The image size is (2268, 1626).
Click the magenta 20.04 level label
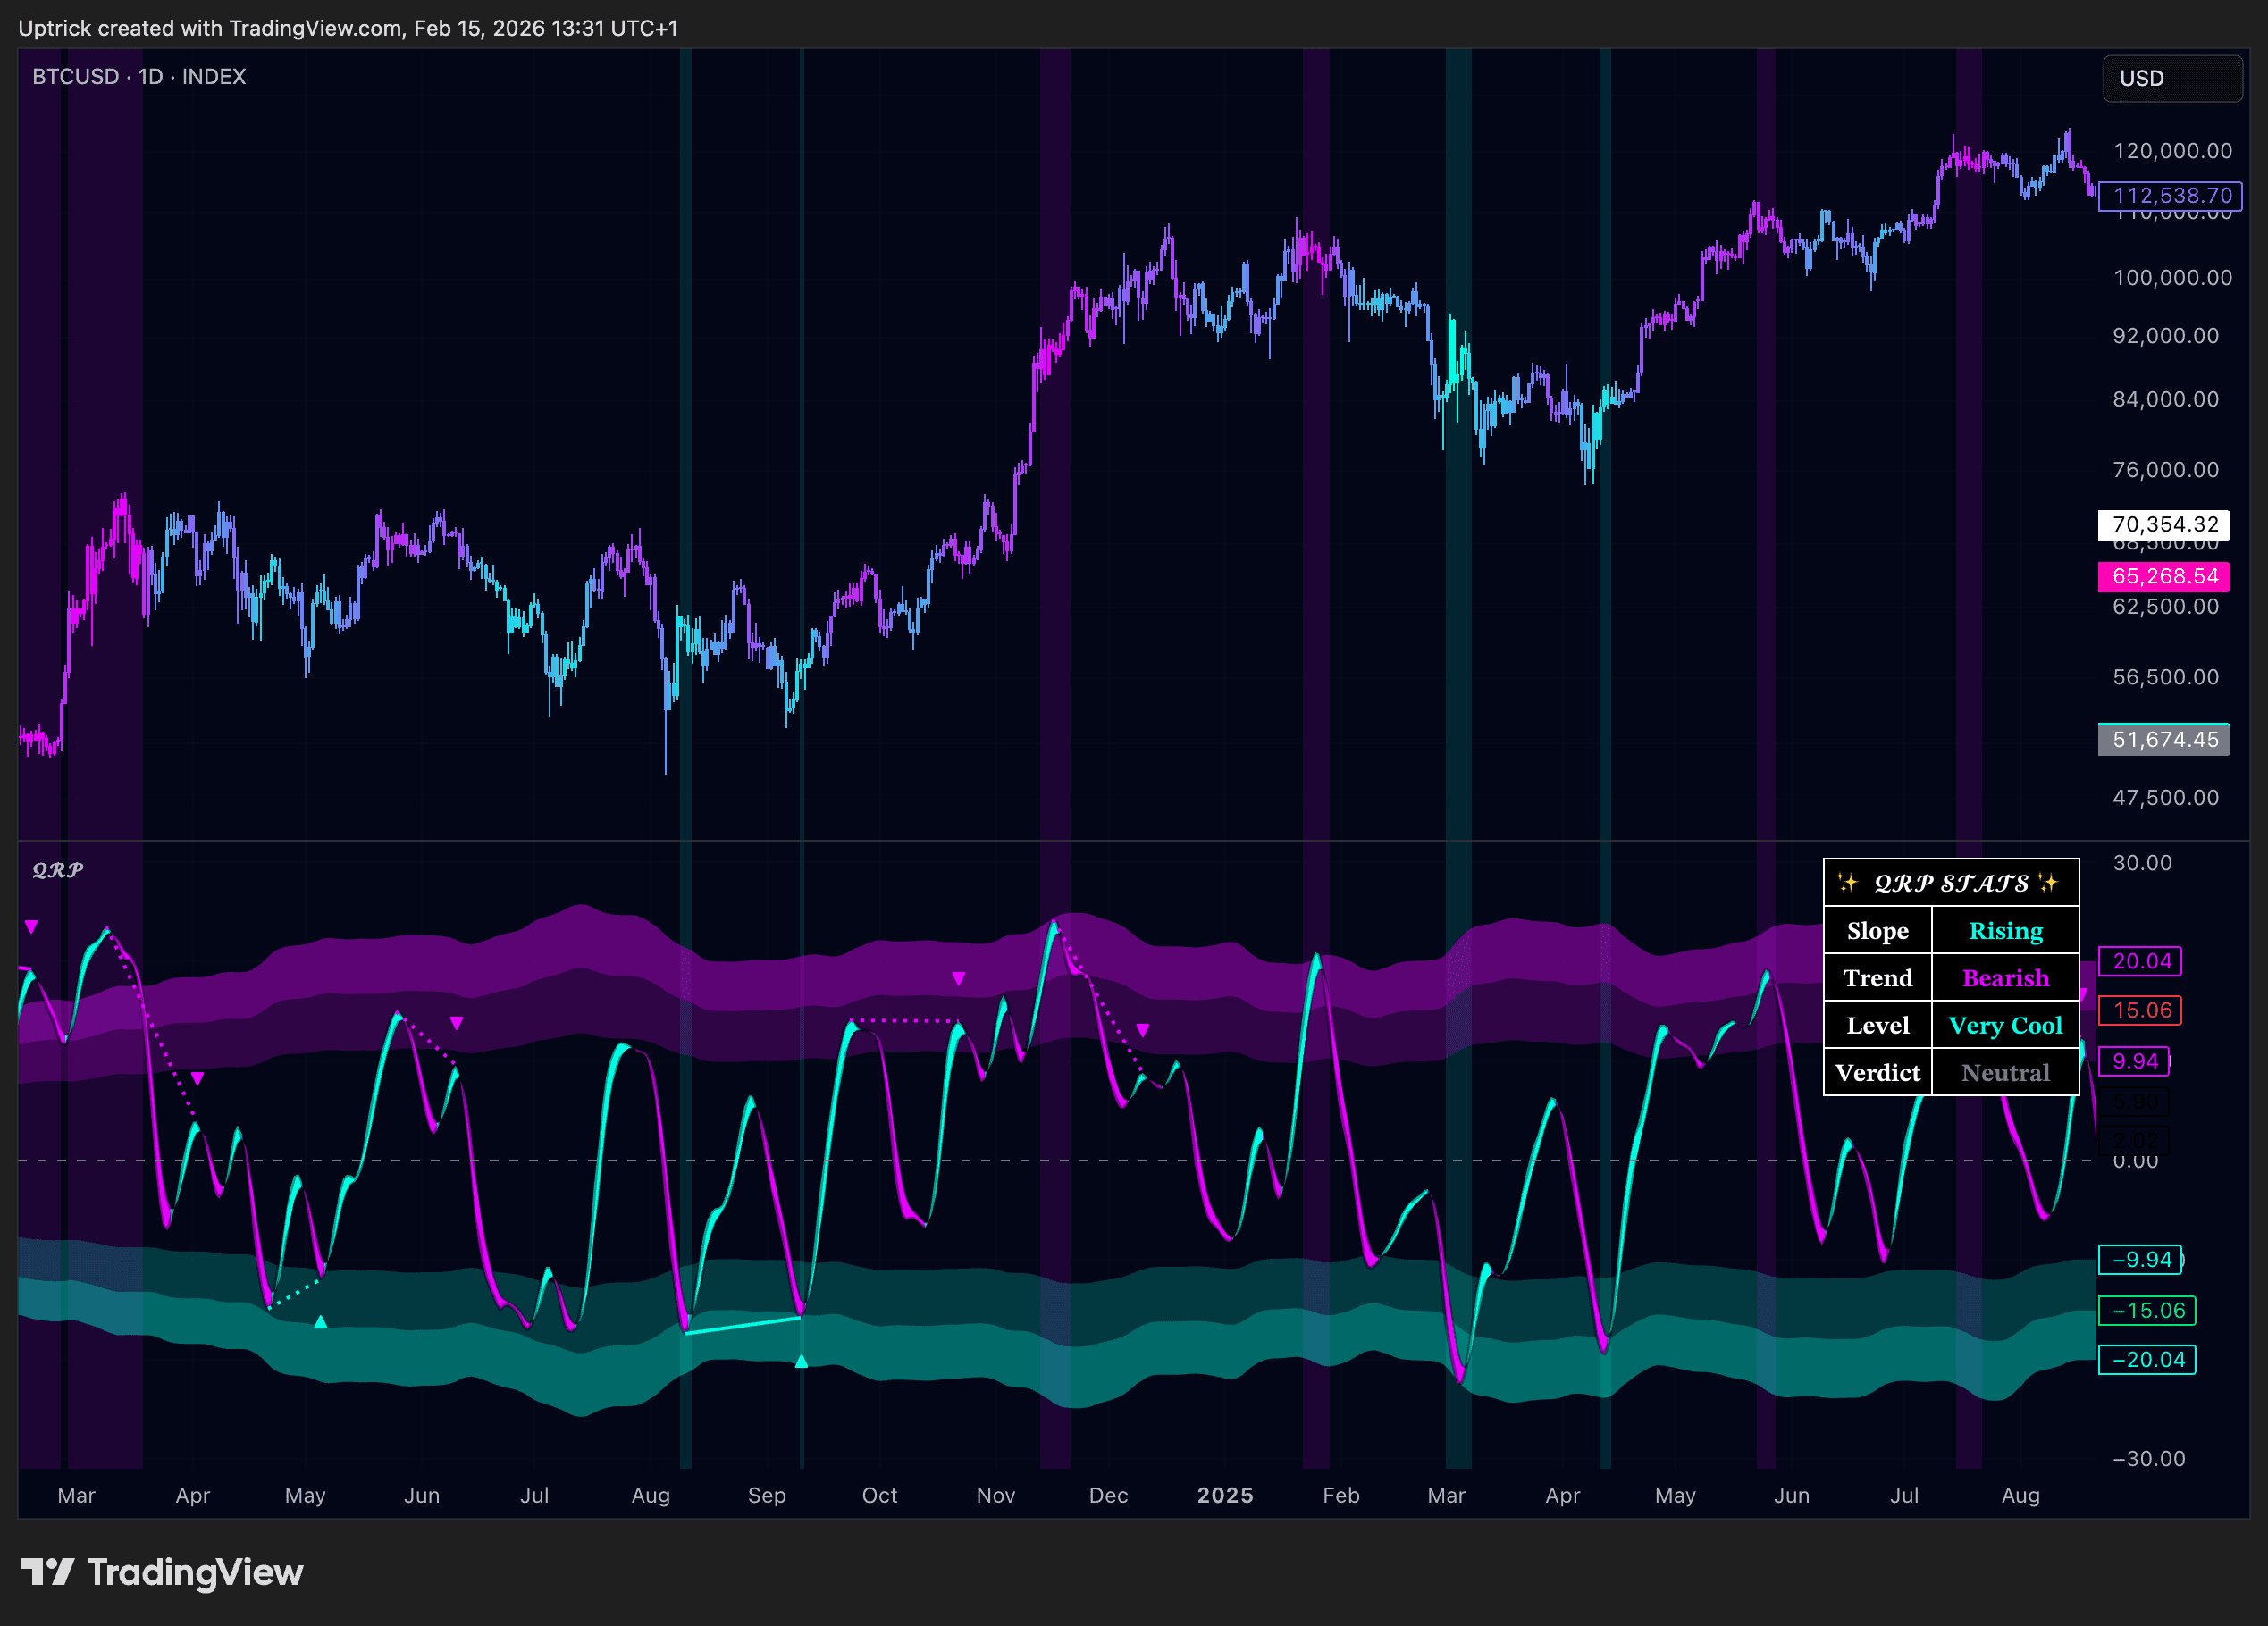pos(2140,961)
